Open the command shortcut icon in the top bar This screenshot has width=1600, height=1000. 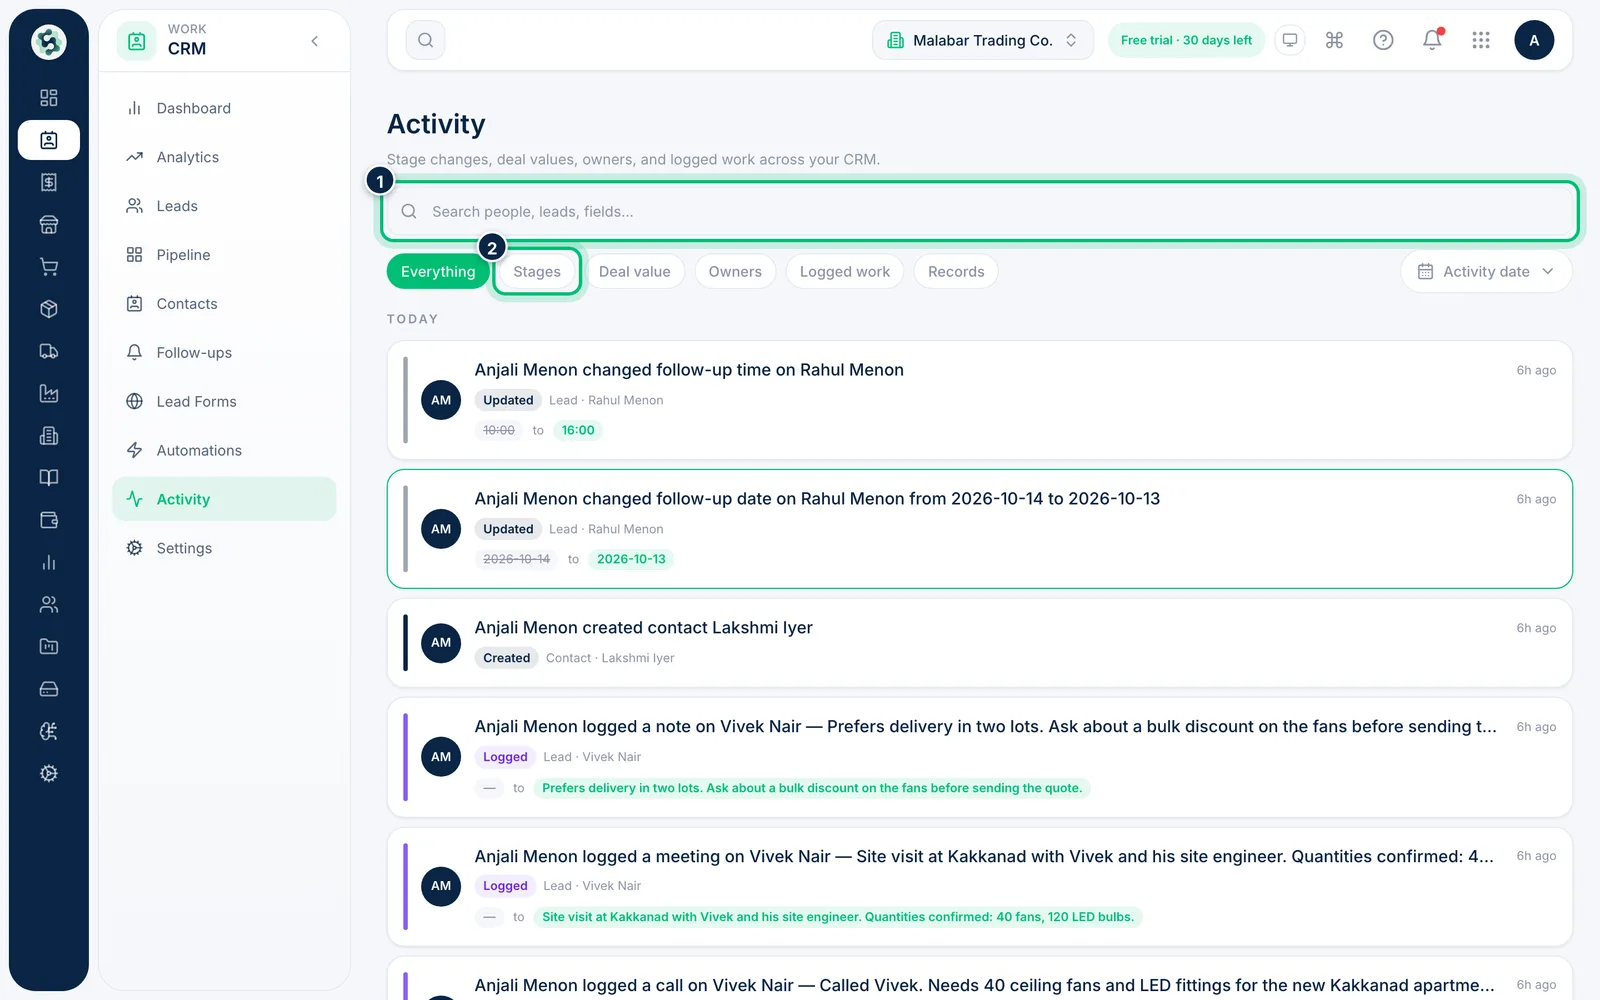click(x=1334, y=40)
